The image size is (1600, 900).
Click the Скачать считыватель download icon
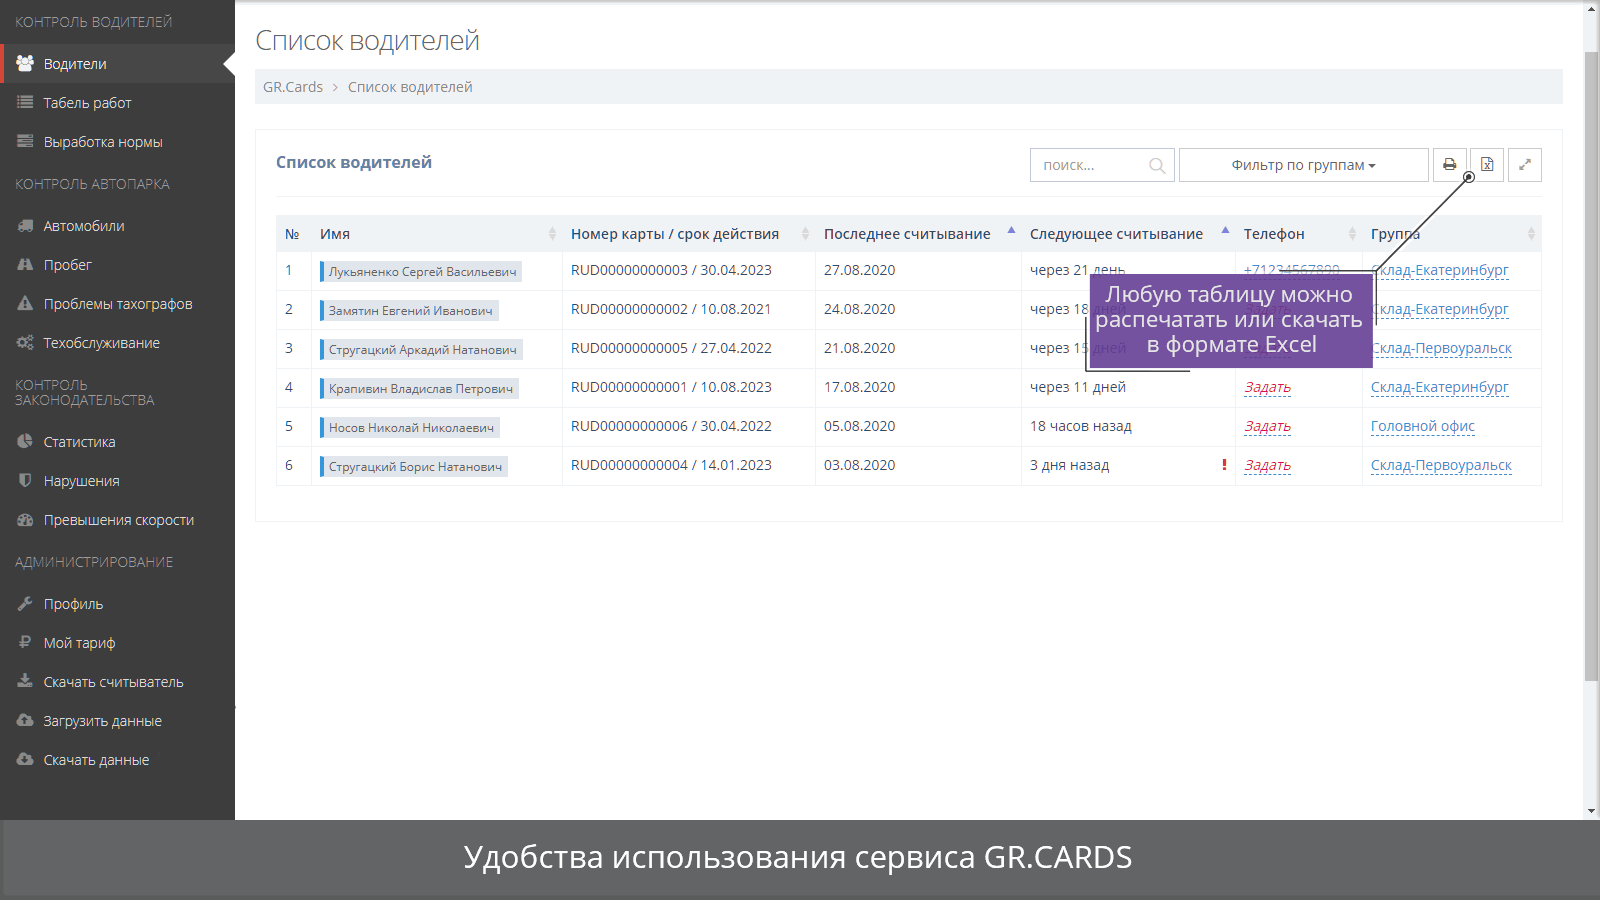click(25, 681)
